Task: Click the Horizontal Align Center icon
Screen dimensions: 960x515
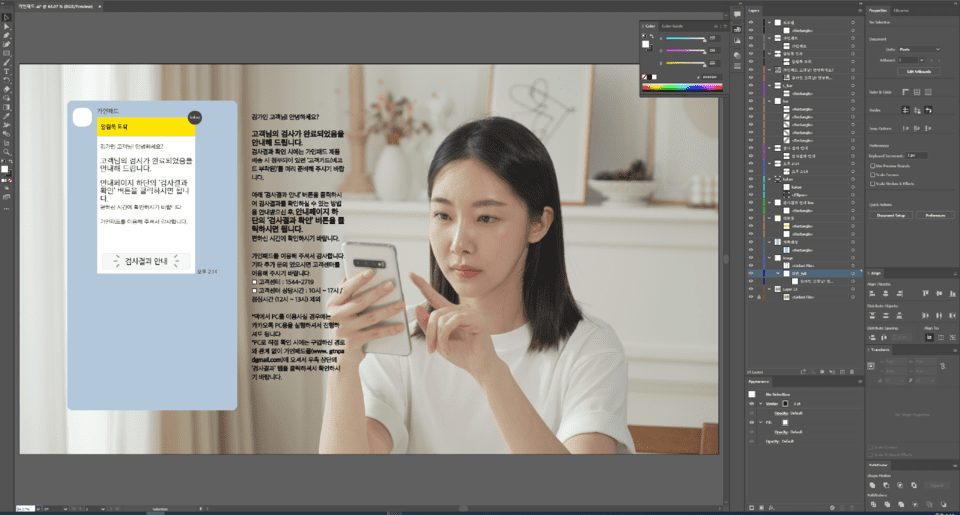Action: [885, 293]
